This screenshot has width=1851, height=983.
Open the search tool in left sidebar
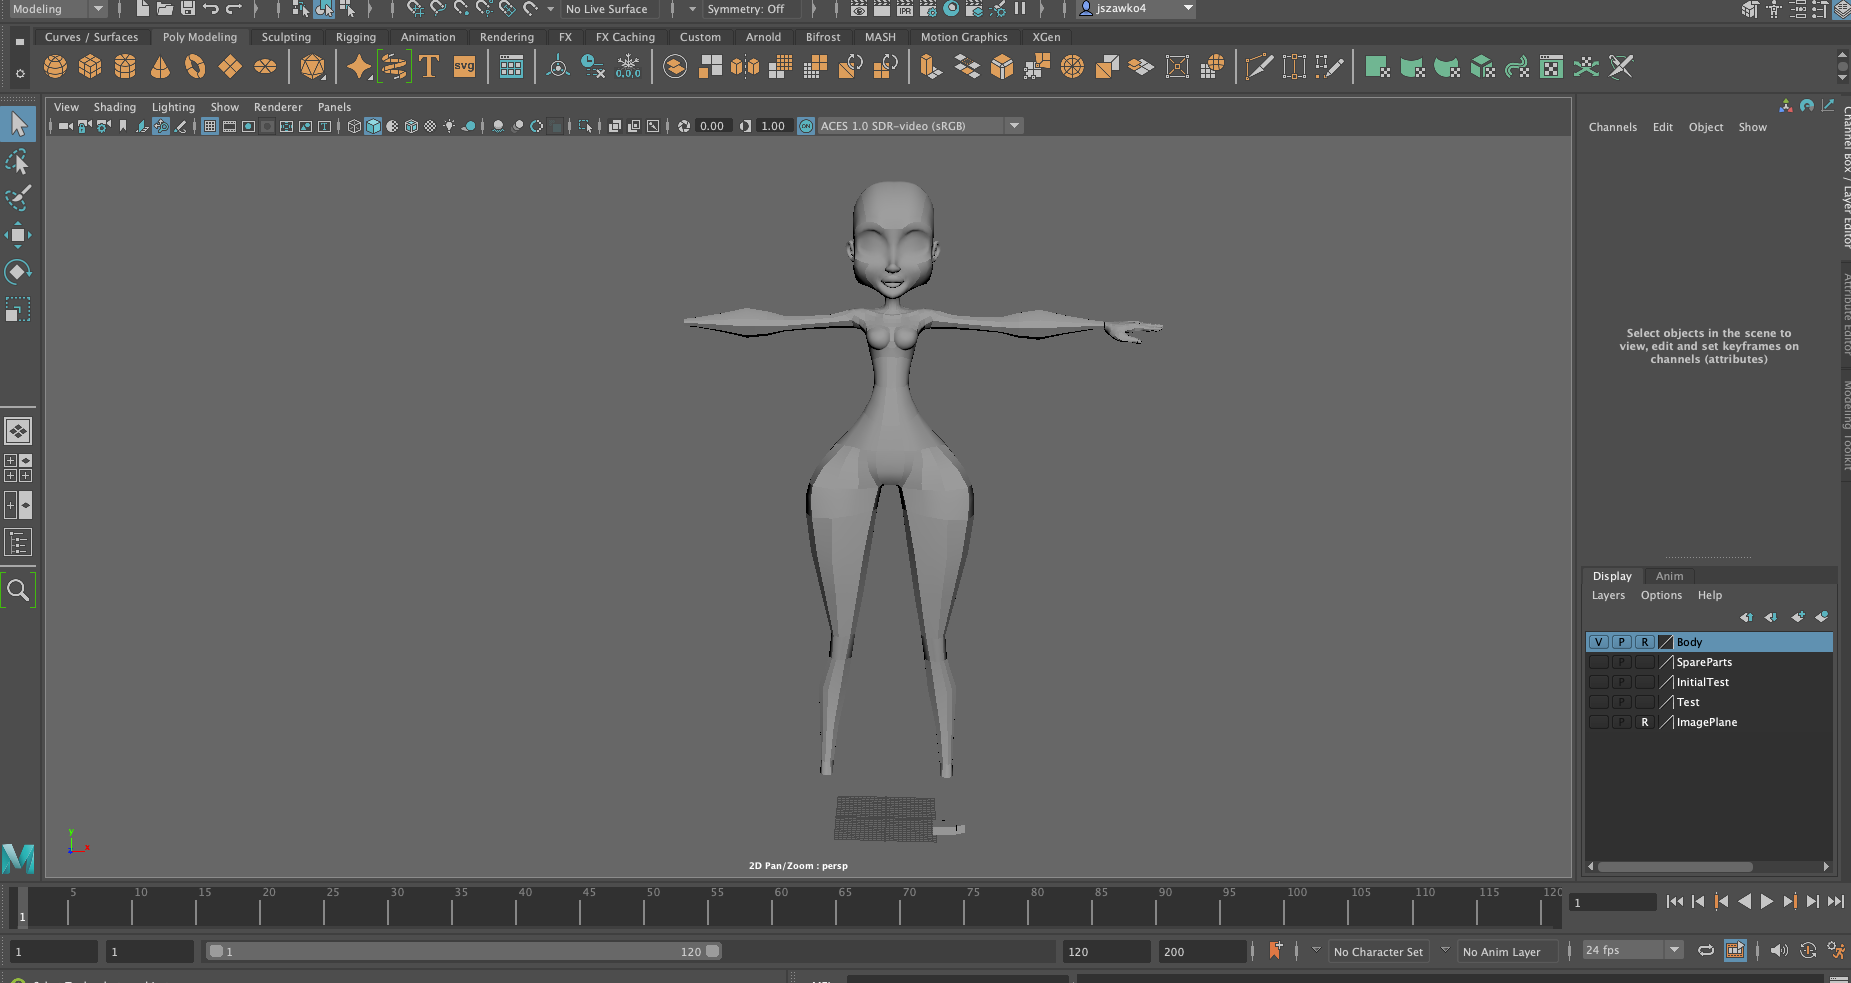[18, 590]
